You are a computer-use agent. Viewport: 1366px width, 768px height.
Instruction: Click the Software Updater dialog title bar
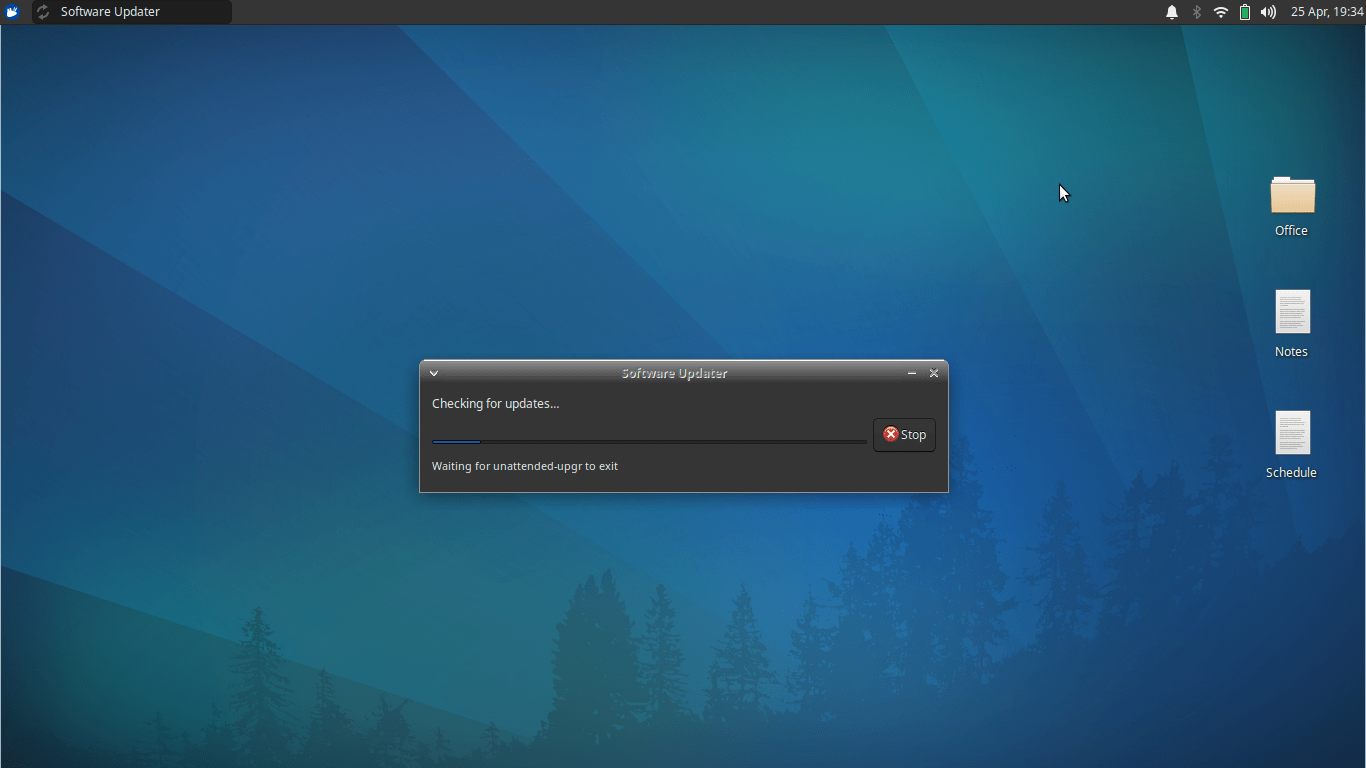(674, 373)
